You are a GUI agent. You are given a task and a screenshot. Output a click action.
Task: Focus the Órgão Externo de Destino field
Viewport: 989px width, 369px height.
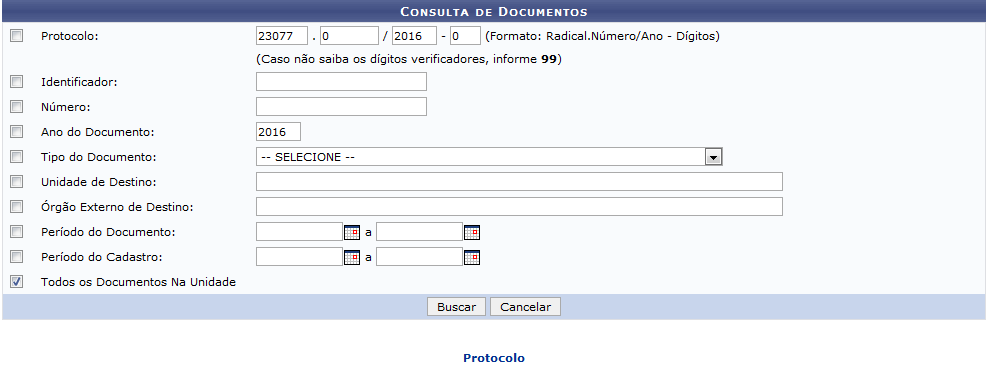519,207
